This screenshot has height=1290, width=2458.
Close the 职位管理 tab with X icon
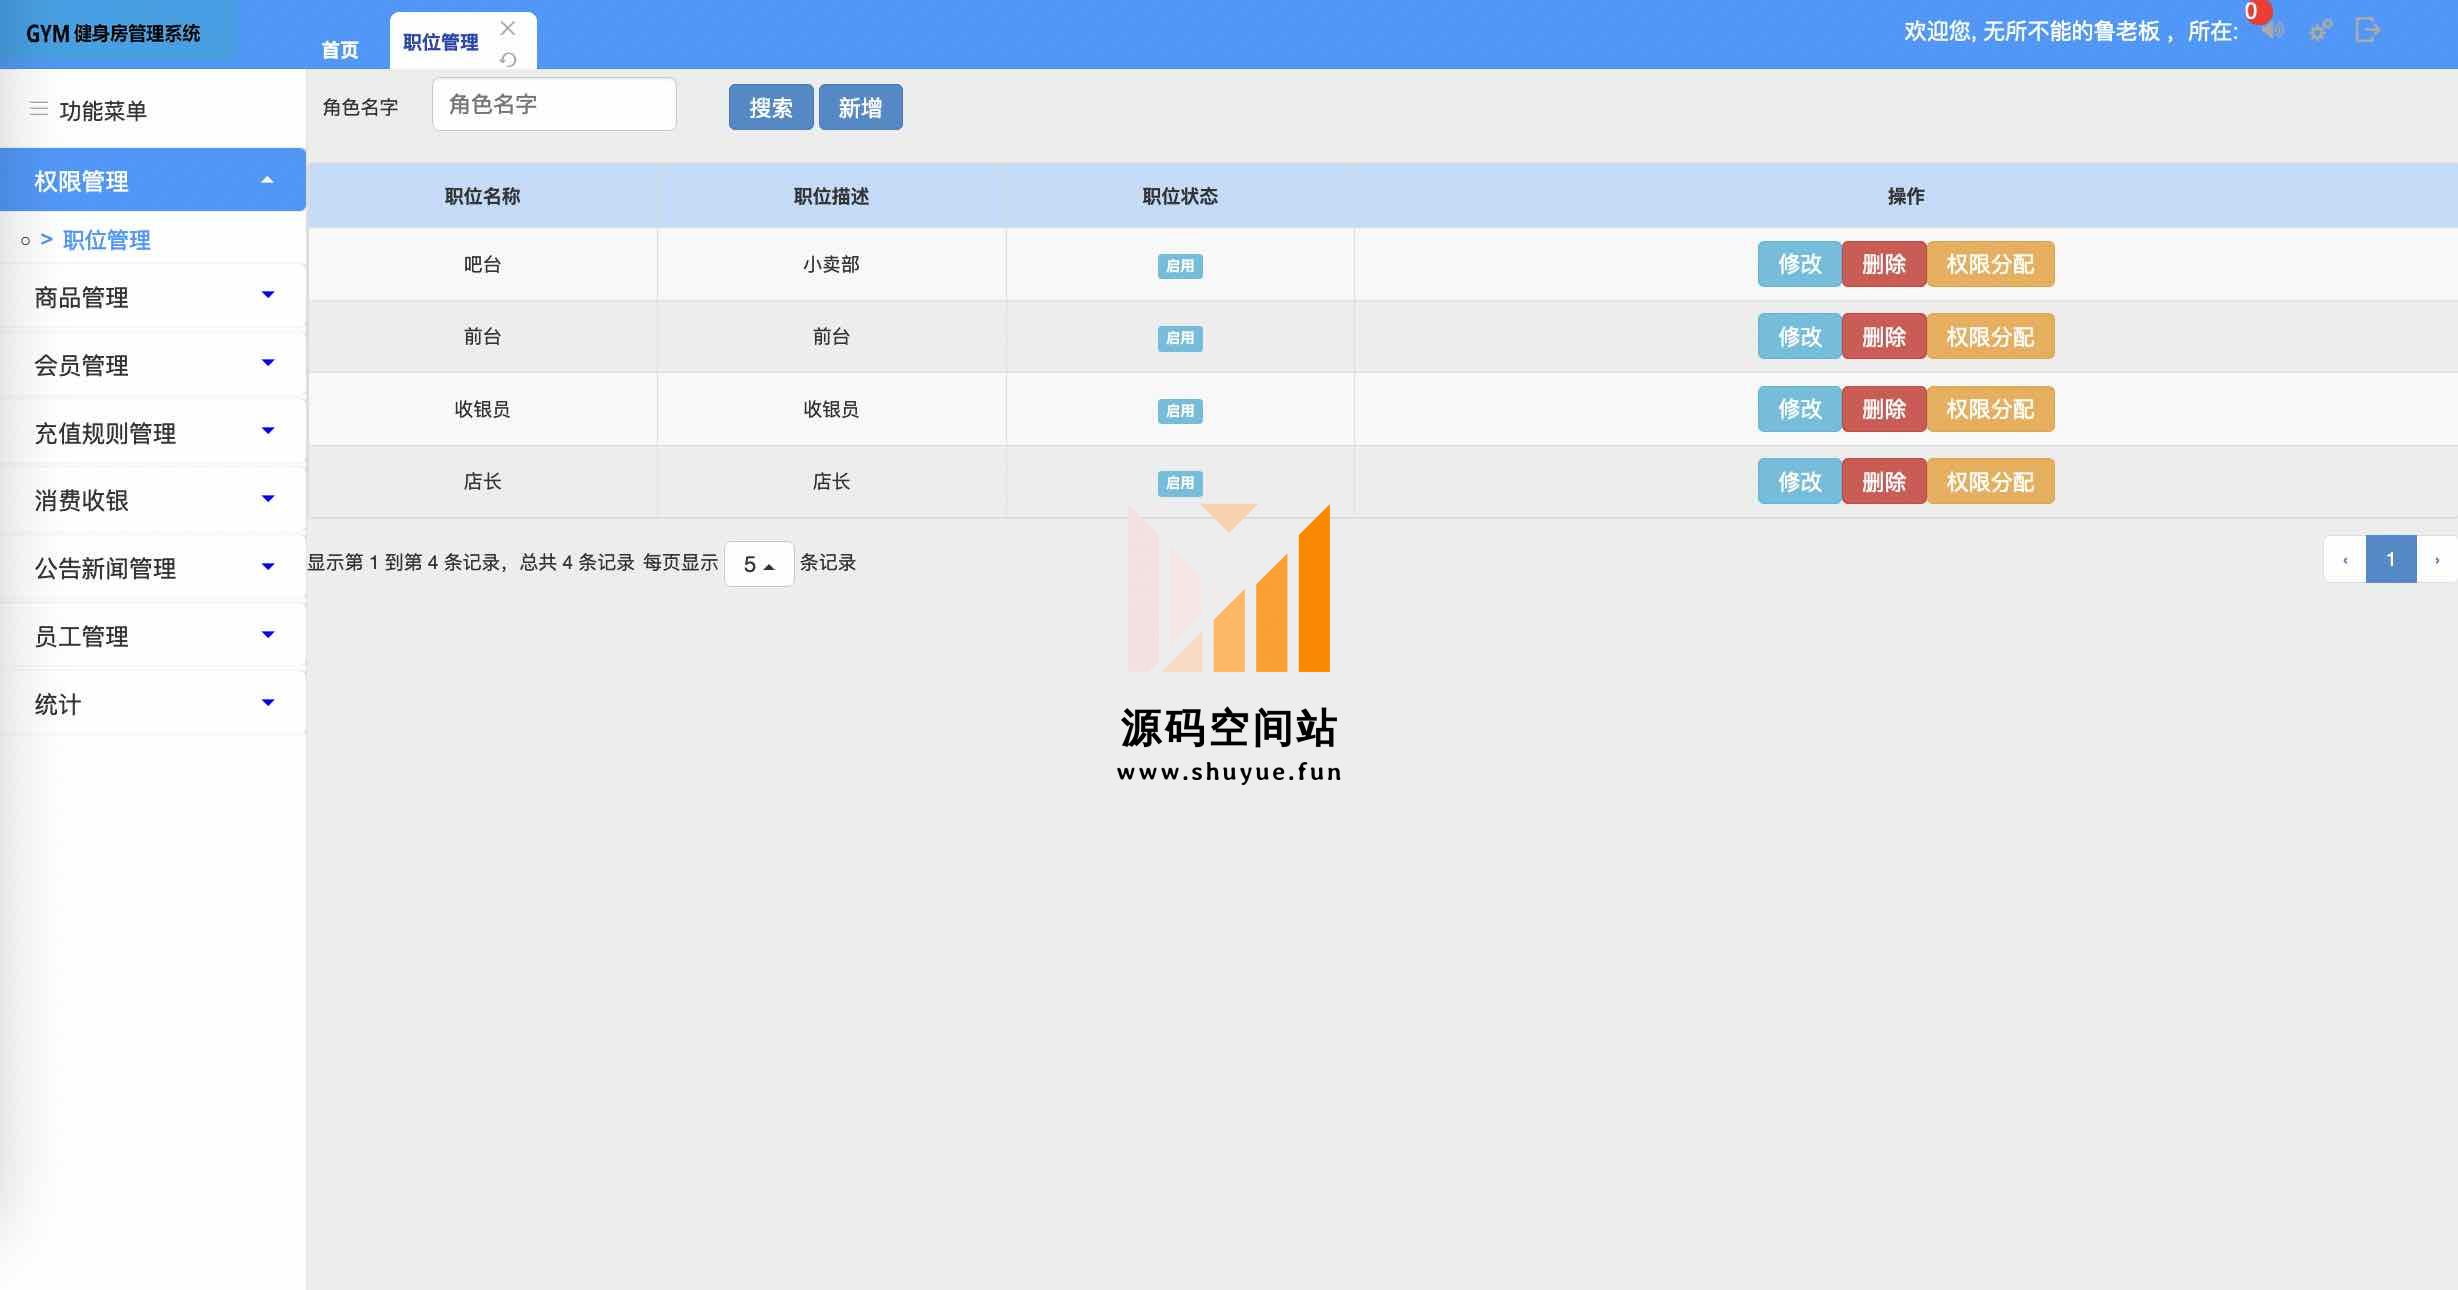pos(508,28)
